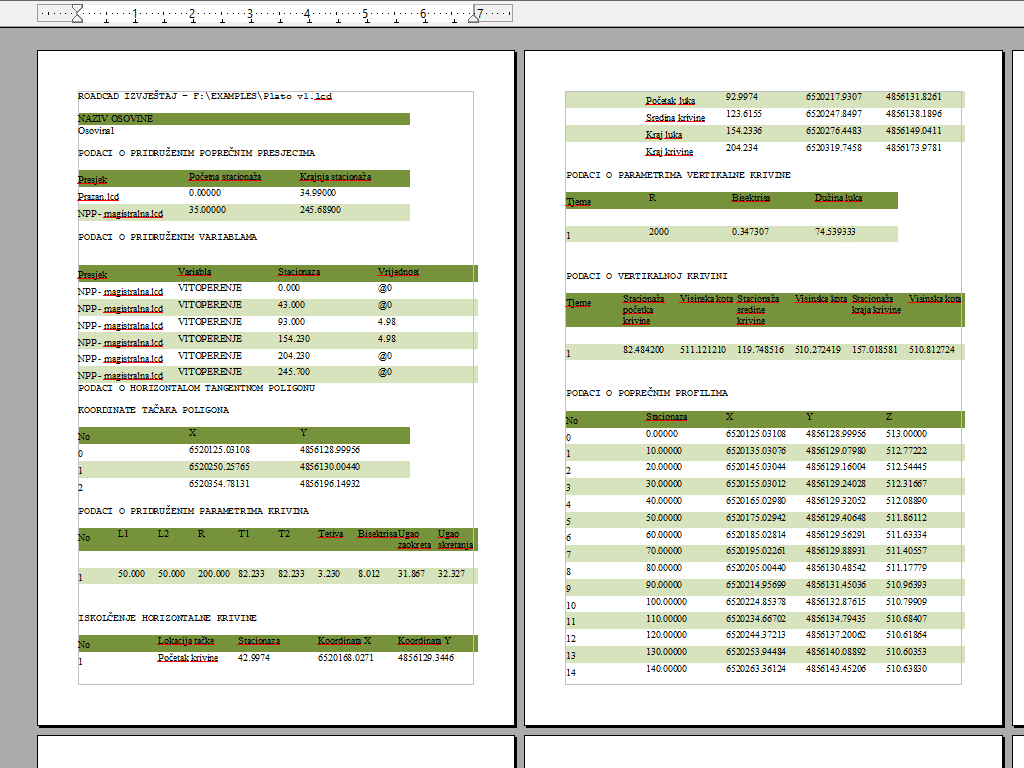
Task: Select the NAZIV OSOVINE header row
Action: pyautogui.click(x=243, y=119)
